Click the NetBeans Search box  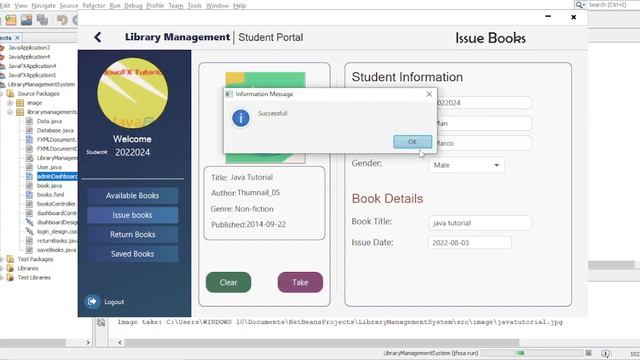click(x=612, y=5)
